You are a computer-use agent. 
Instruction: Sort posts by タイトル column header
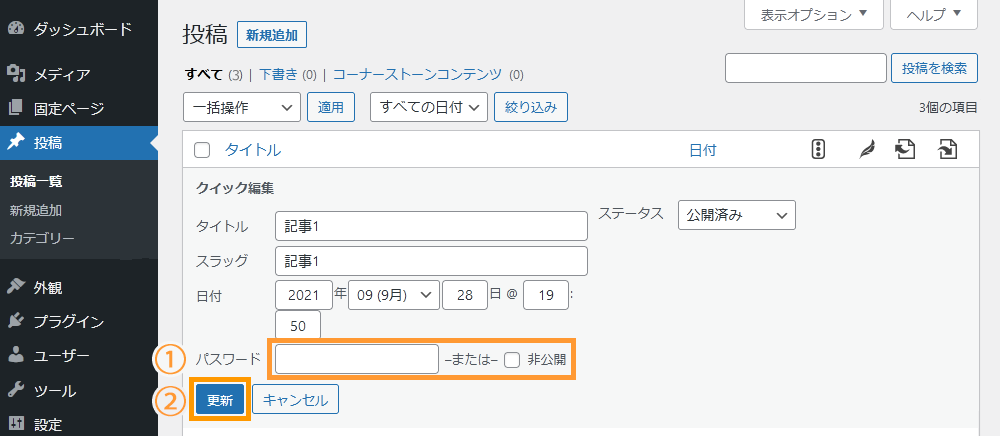253,150
